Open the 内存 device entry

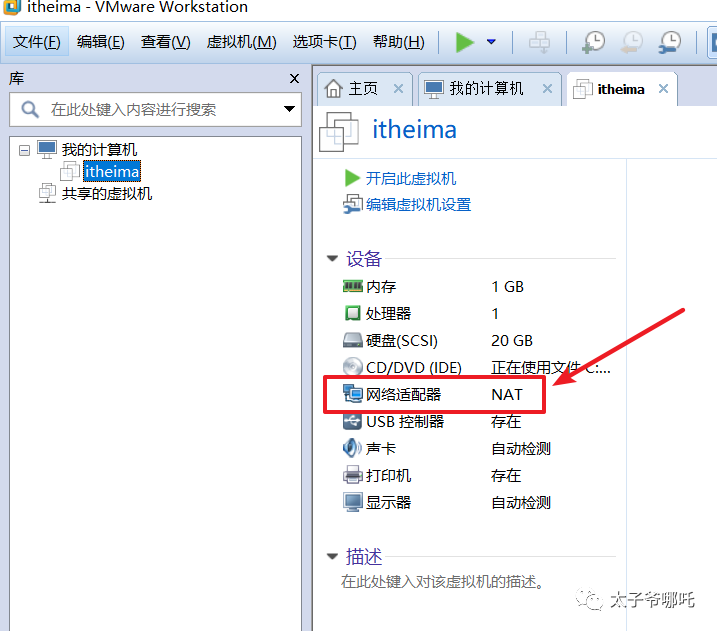(x=381, y=287)
